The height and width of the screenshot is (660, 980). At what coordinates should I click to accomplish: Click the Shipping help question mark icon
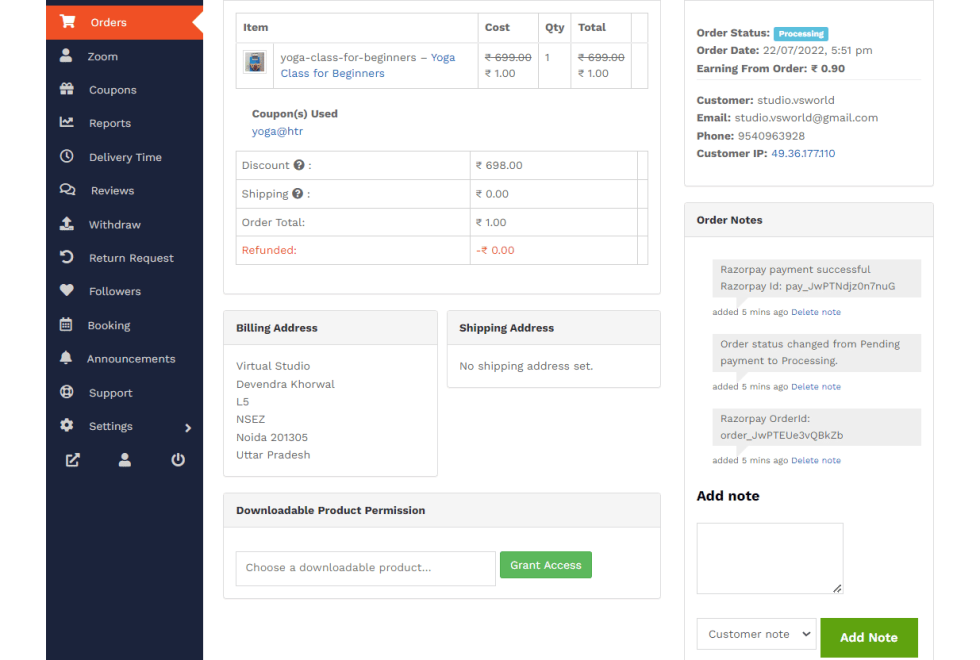click(298, 194)
